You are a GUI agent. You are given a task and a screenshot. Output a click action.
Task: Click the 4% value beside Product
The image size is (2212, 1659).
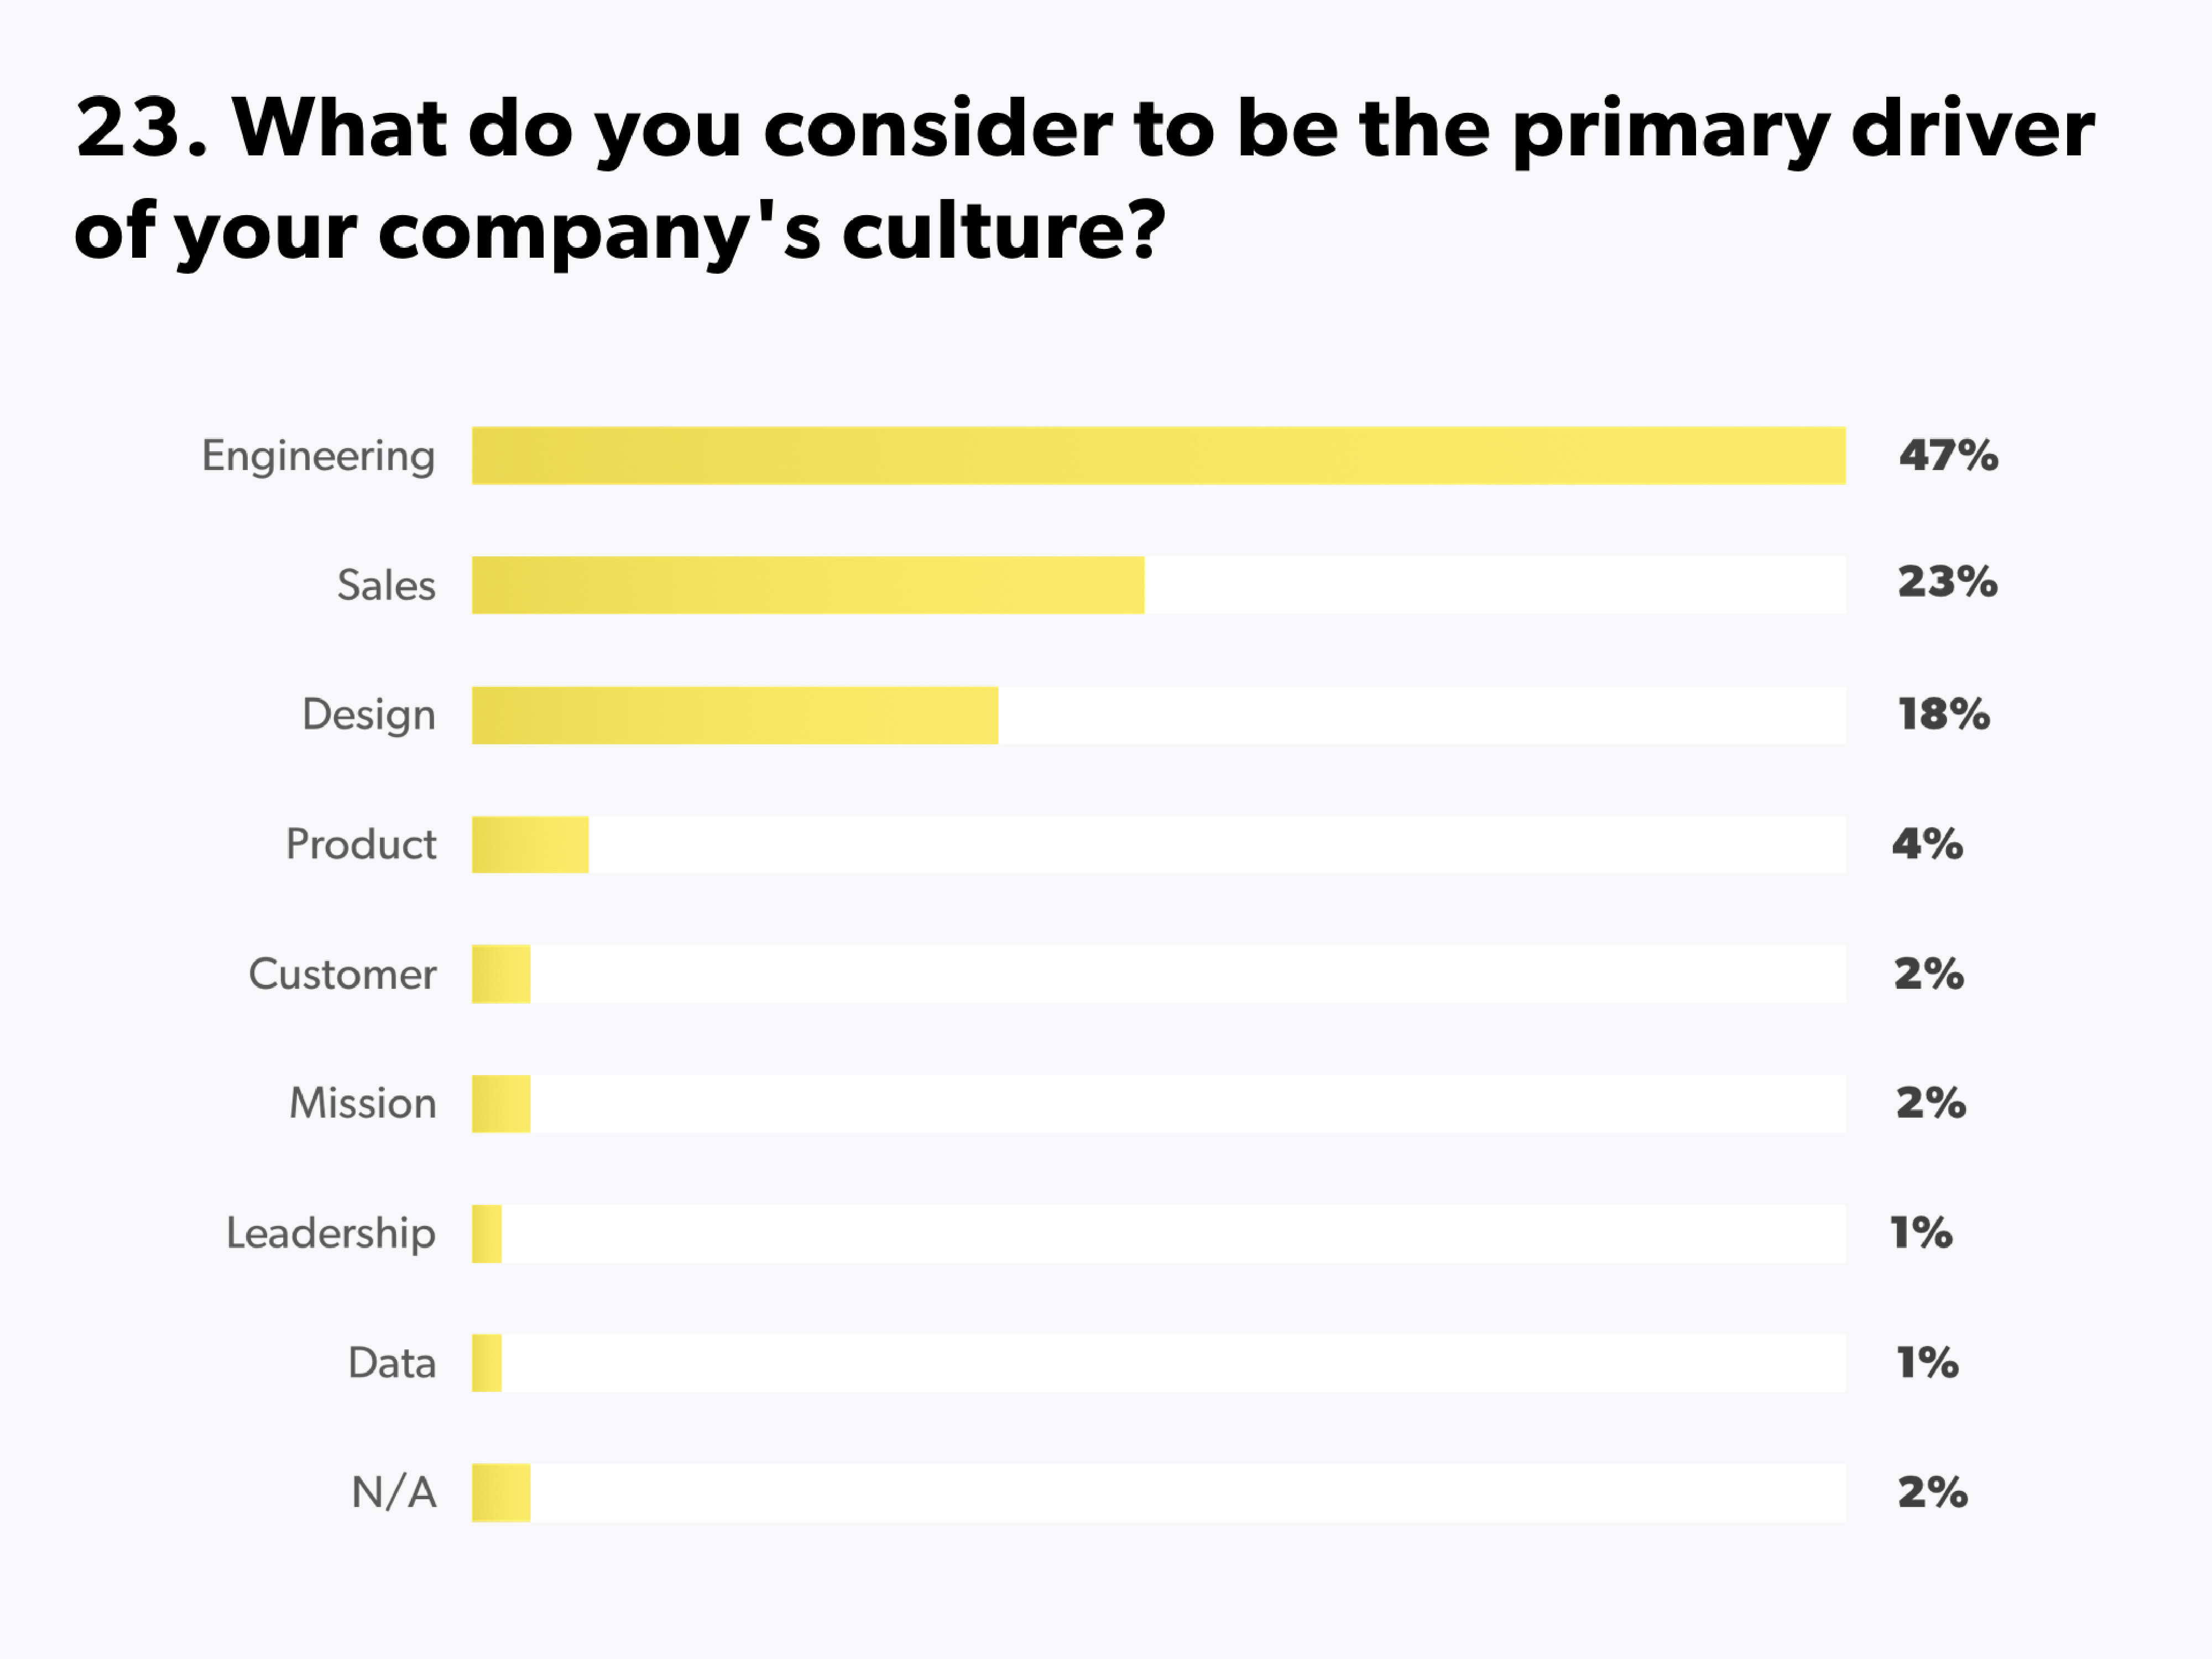coord(1926,844)
